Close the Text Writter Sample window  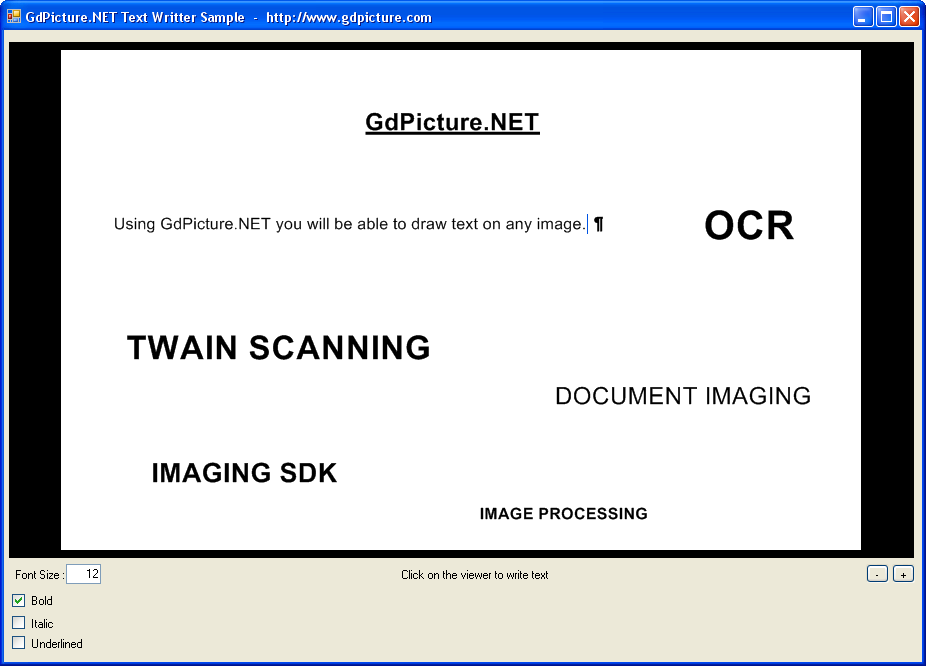(909, 17)
